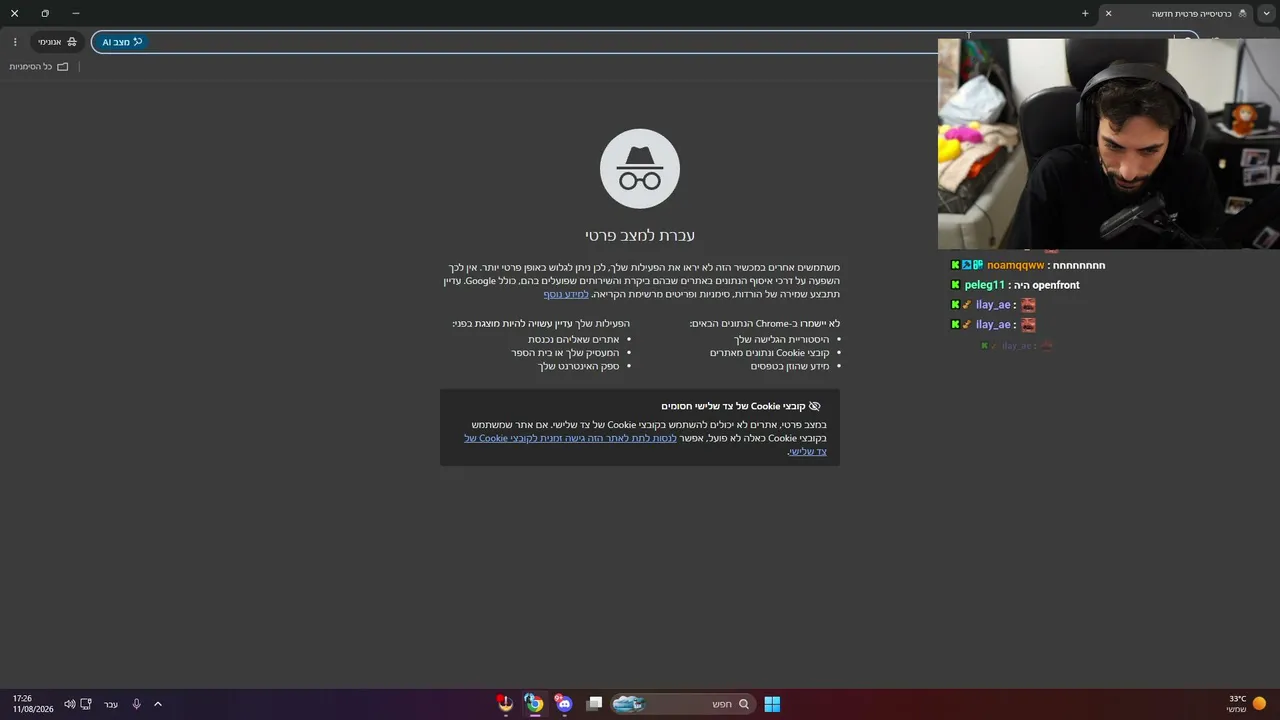Expand the tab search dropdown

[x=1267, y=13]
